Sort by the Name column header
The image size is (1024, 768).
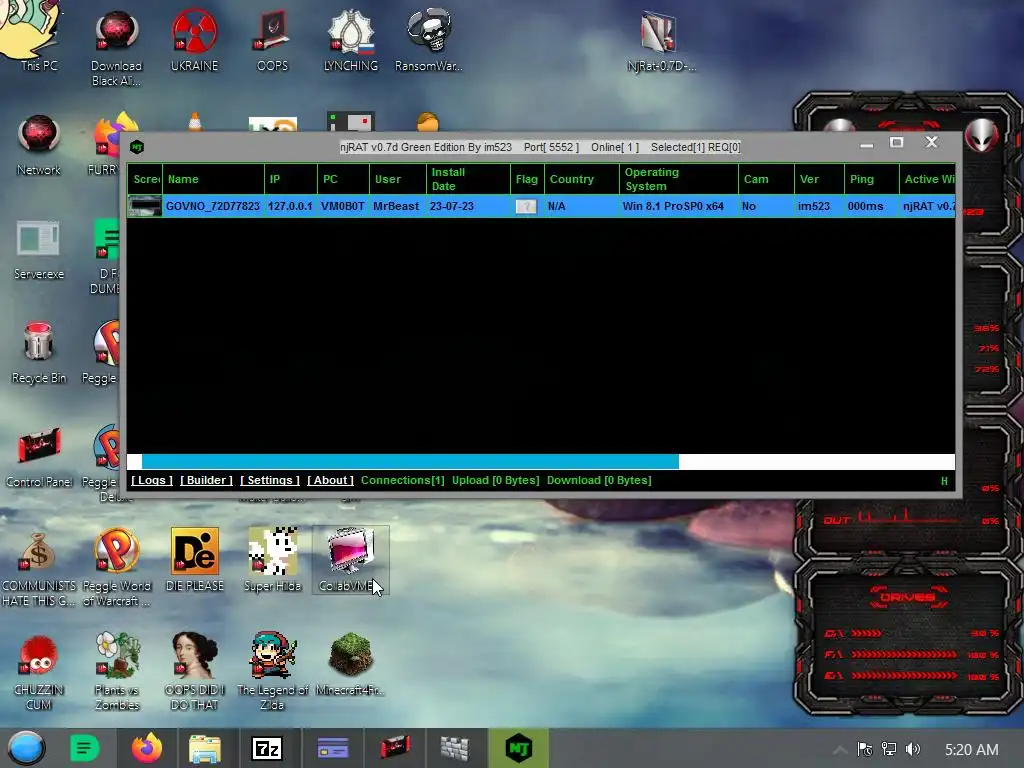click(213, 179)
